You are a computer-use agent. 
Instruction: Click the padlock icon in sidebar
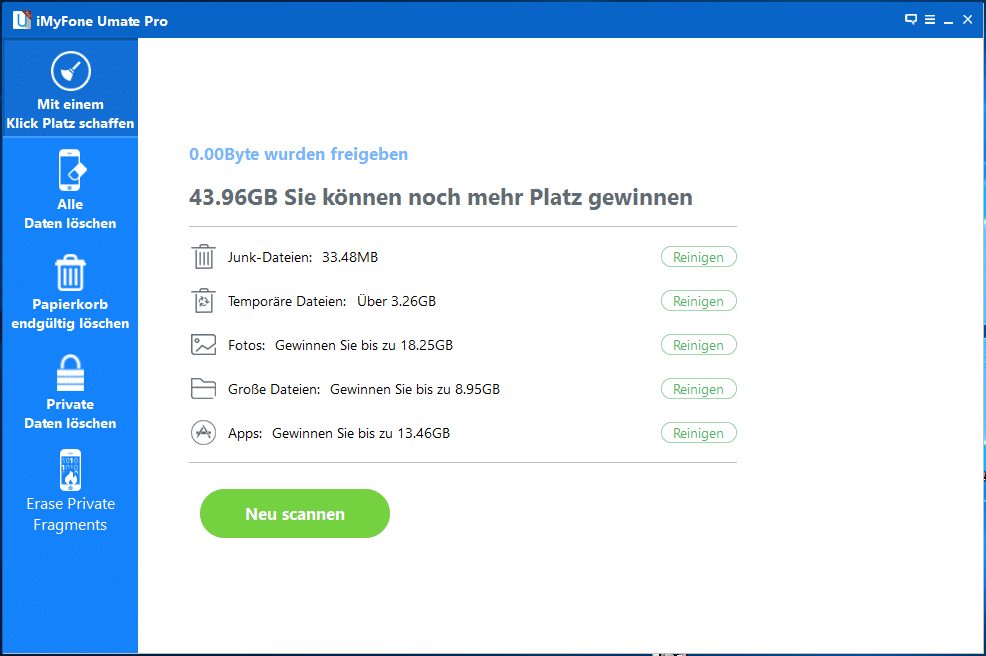point(70,372)
